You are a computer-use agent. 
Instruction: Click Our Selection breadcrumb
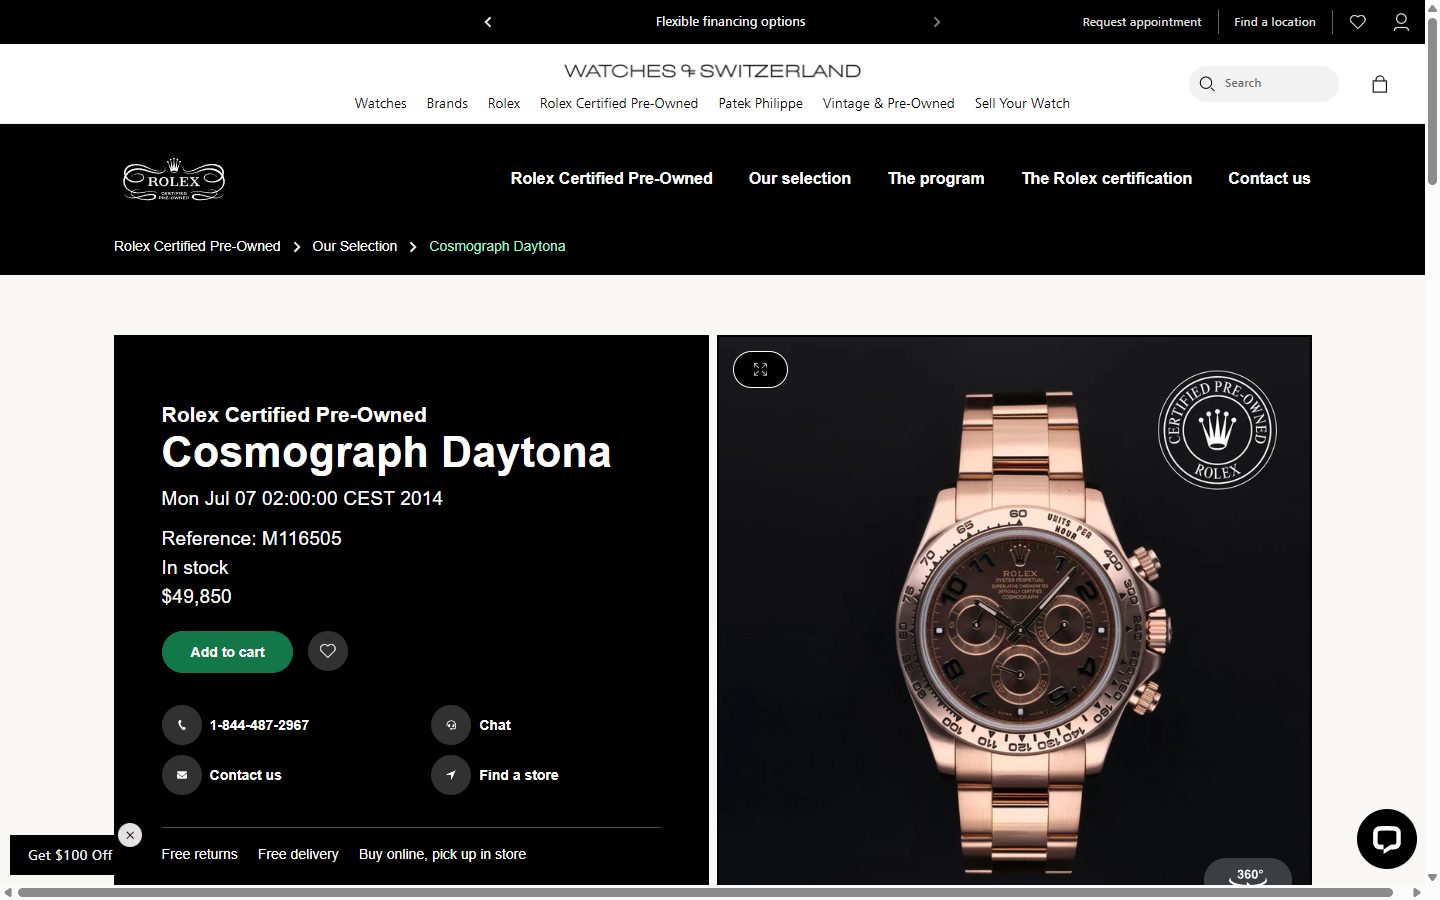pos(355,246)
